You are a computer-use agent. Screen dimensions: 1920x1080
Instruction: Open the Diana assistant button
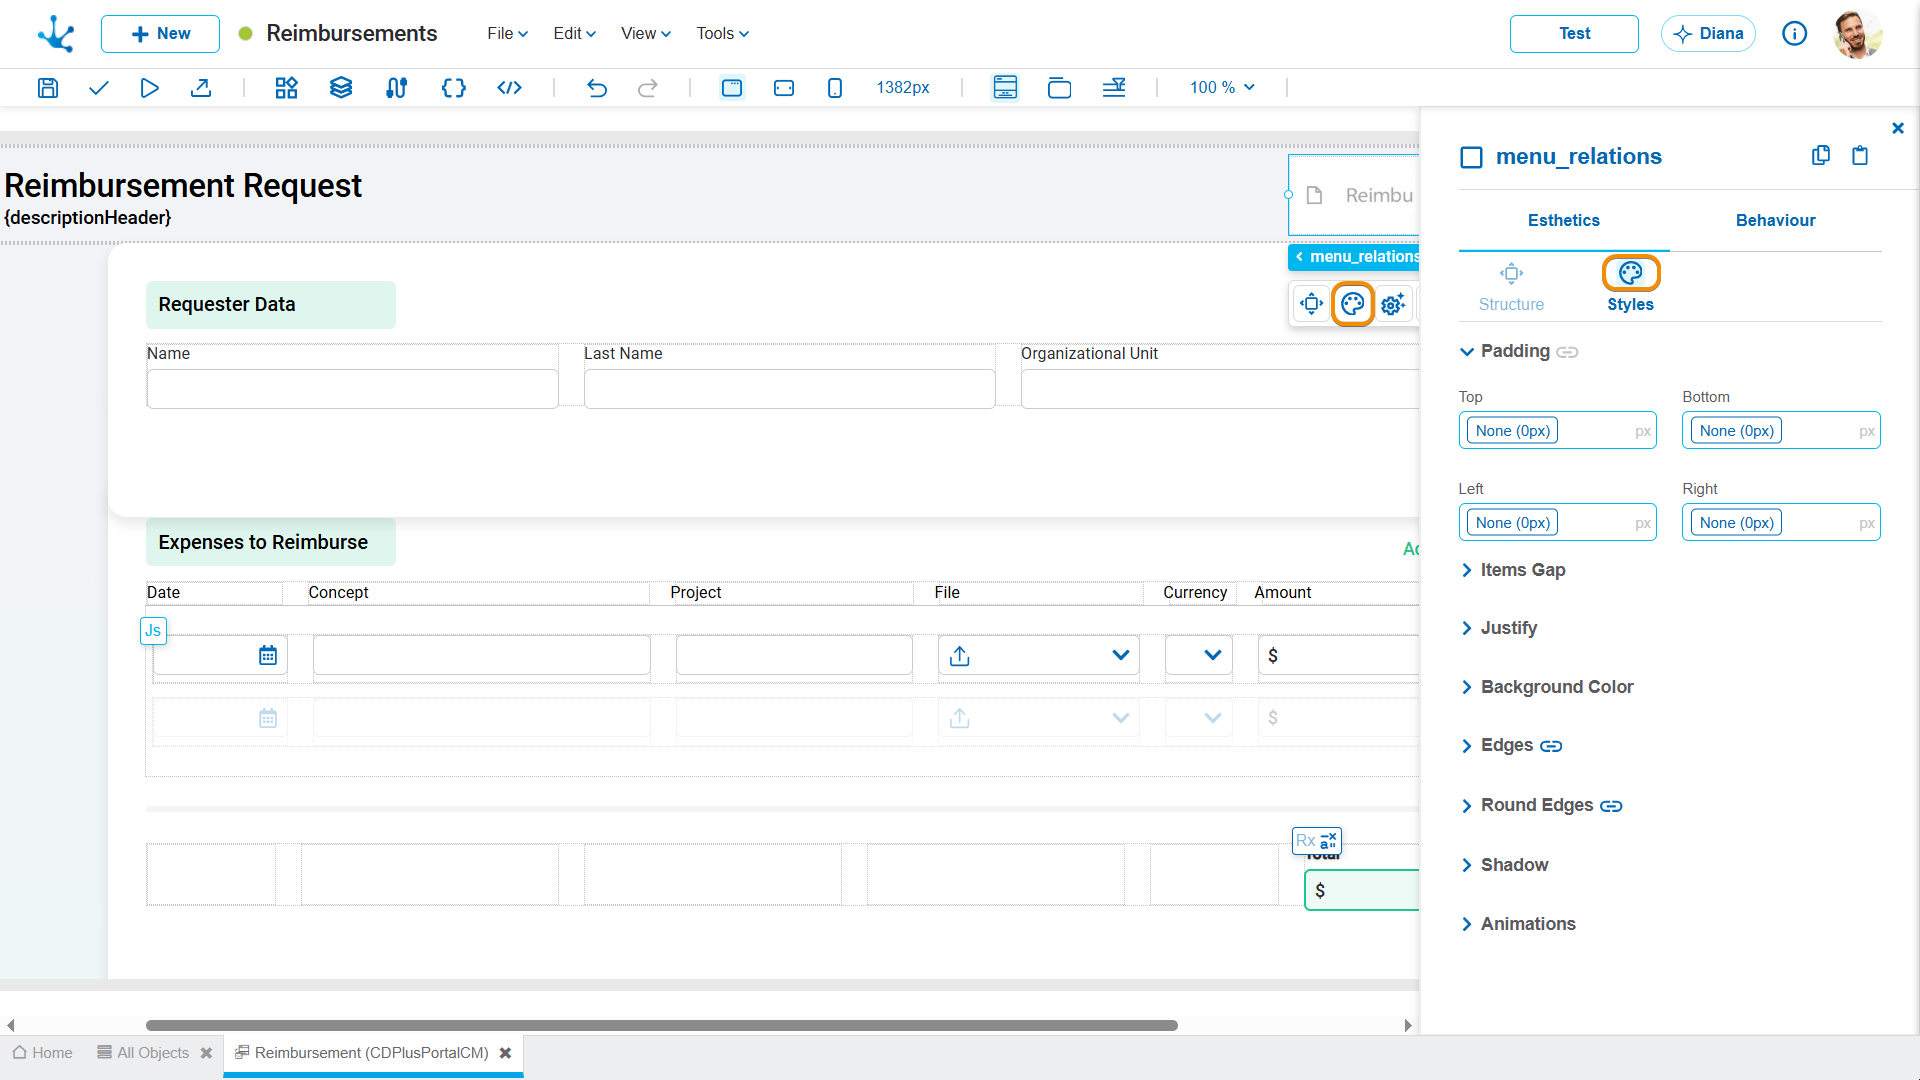(1708, 34)
